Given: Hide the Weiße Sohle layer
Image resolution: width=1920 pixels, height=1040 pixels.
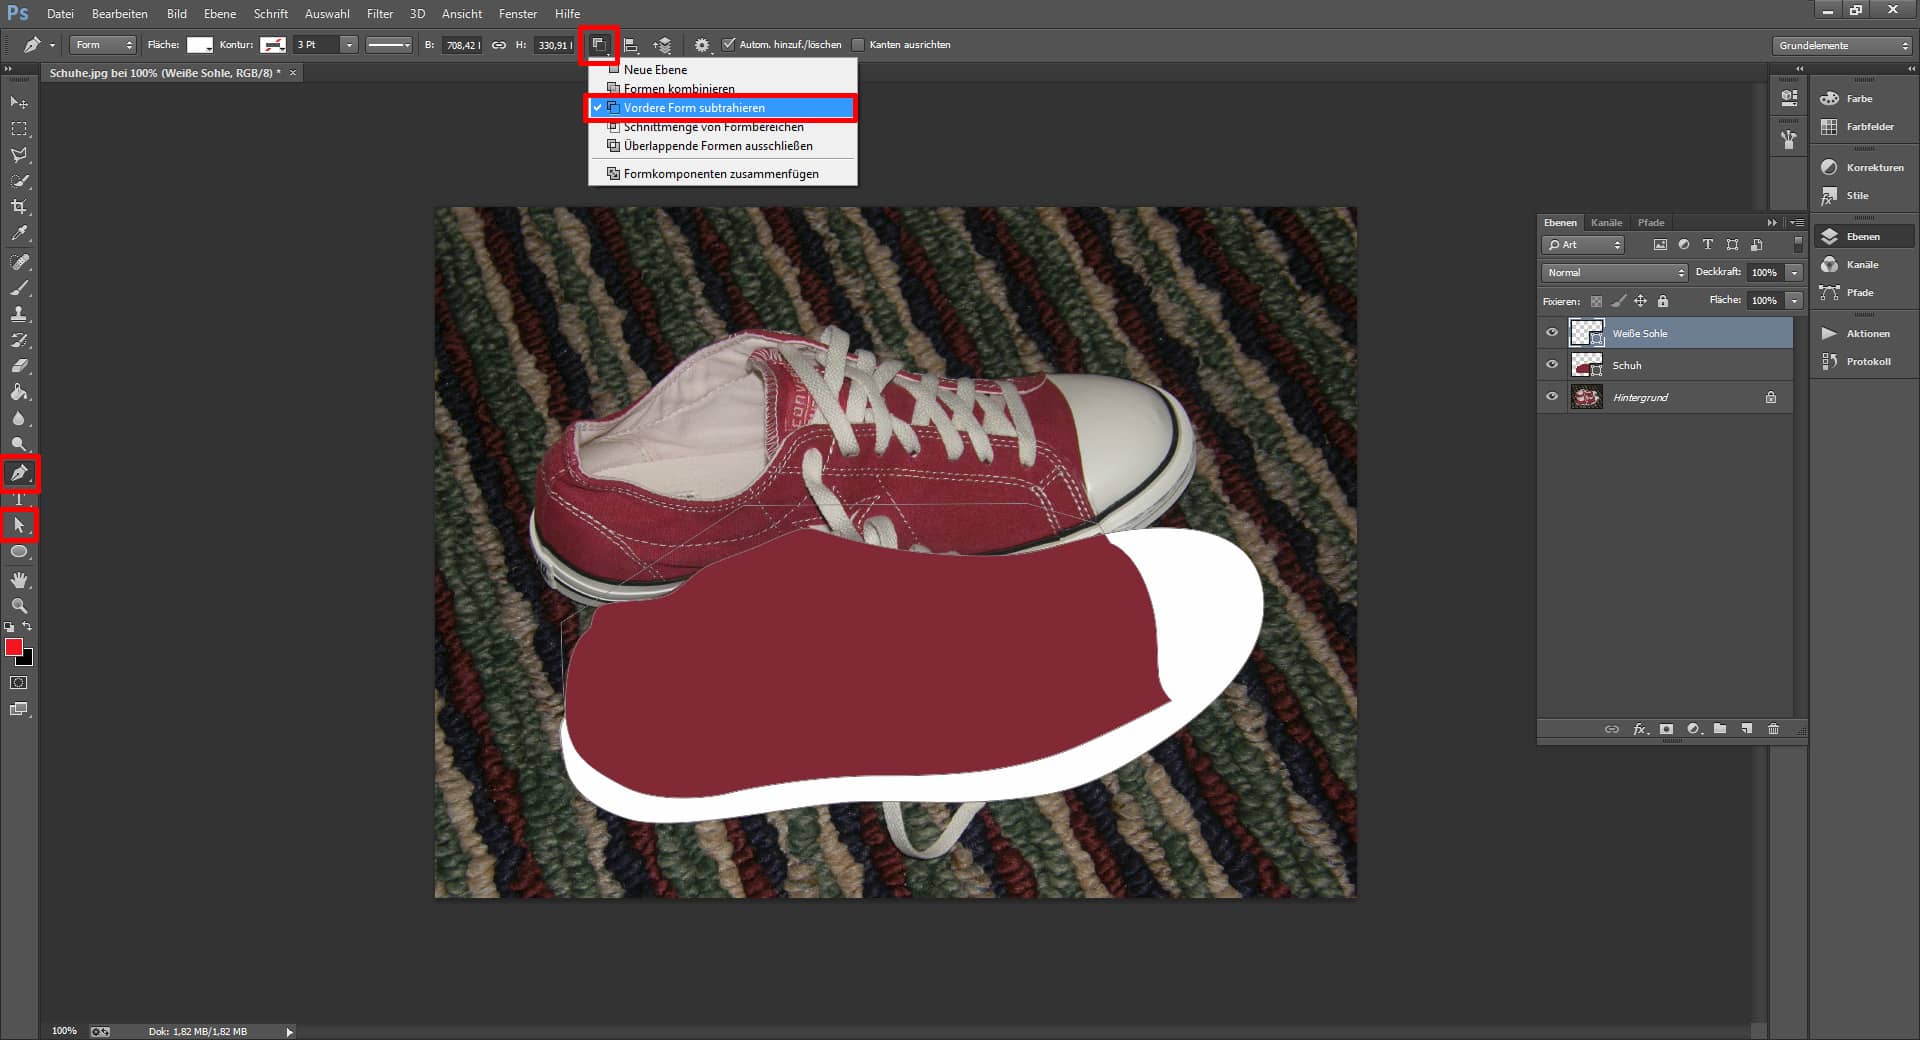Looking at the screenshot, I should [x=1552, y=333].
